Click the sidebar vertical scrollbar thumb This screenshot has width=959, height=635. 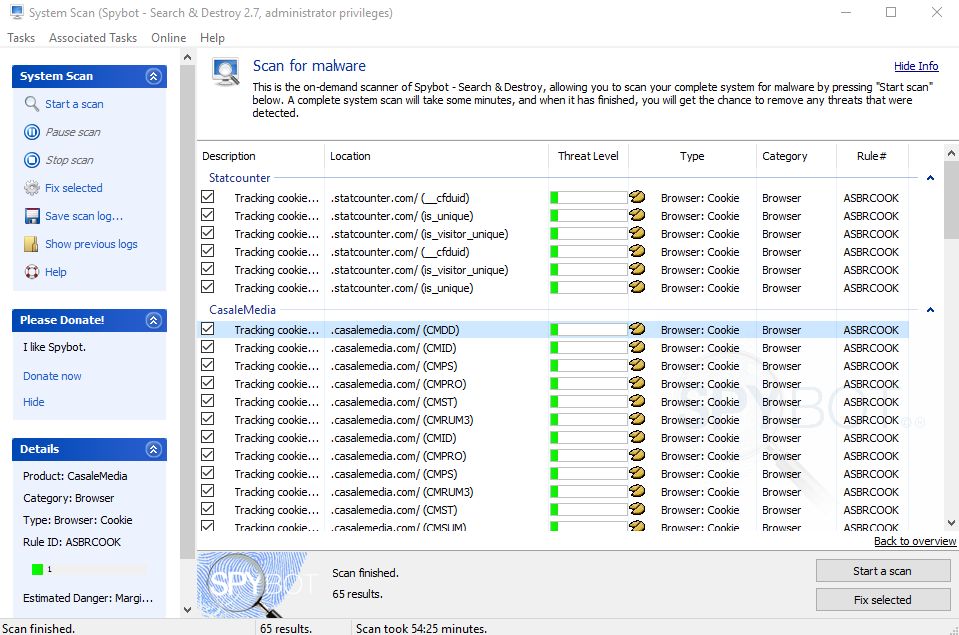[187, 313]
